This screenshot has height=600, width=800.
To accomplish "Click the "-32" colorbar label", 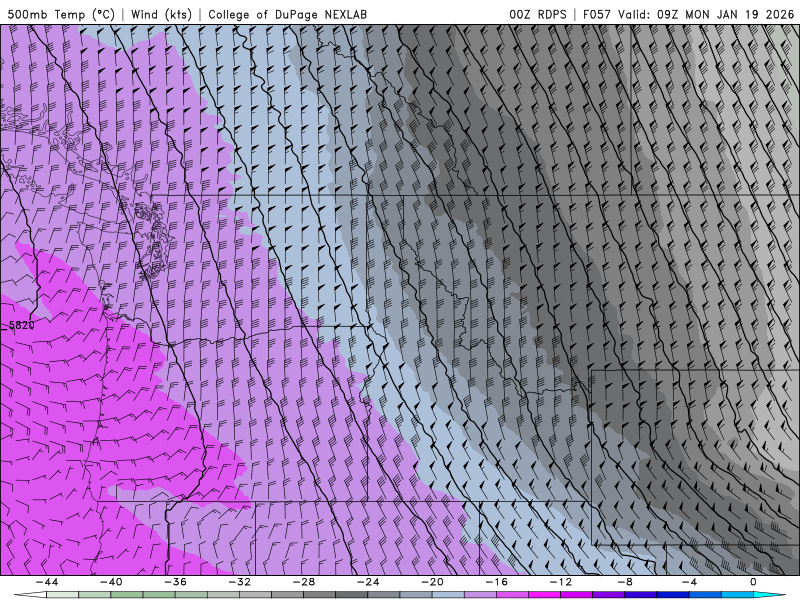I will [x=239, y=582].
